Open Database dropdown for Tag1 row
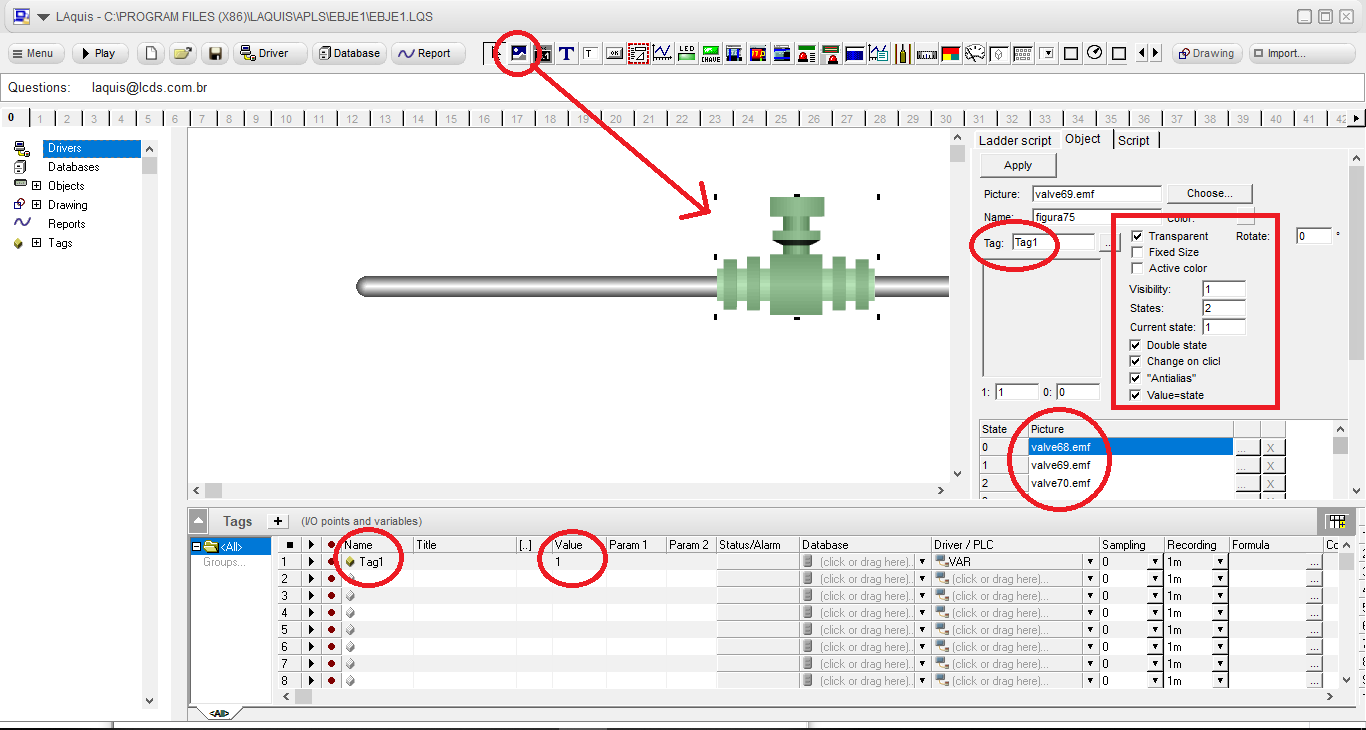 coord(922,562)
